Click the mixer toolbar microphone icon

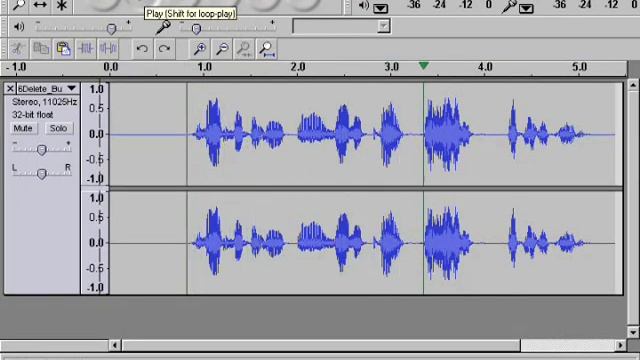click(163, 27)
